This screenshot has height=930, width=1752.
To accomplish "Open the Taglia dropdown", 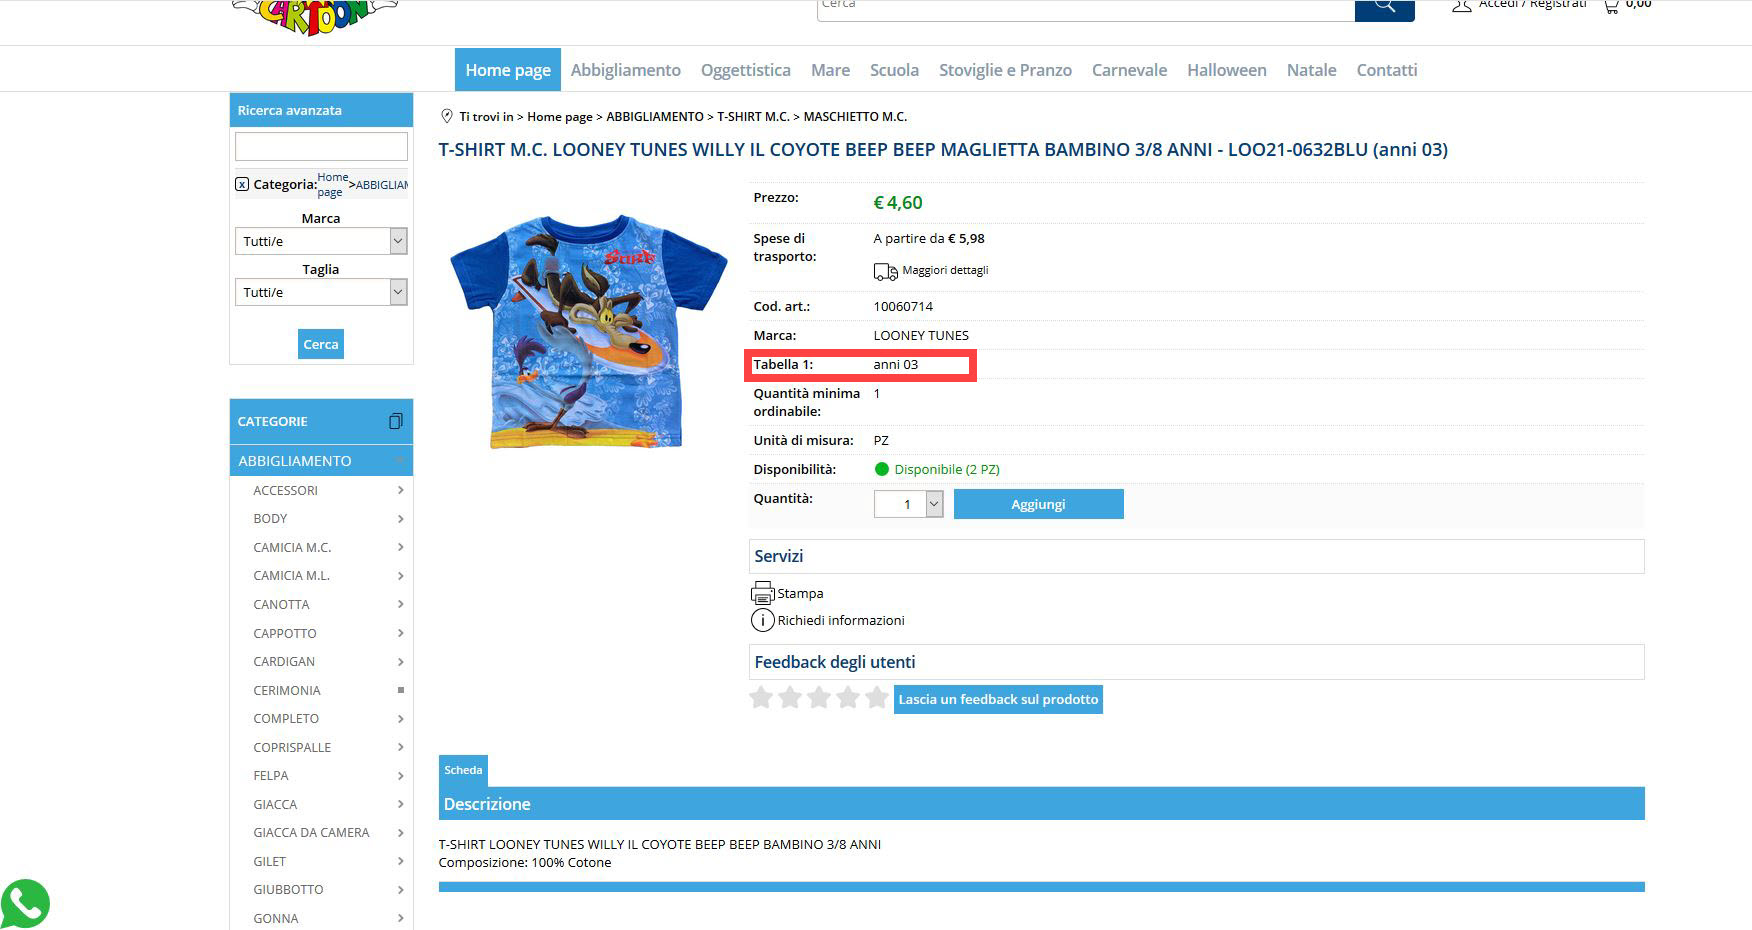I will click(x=321, y=292).
